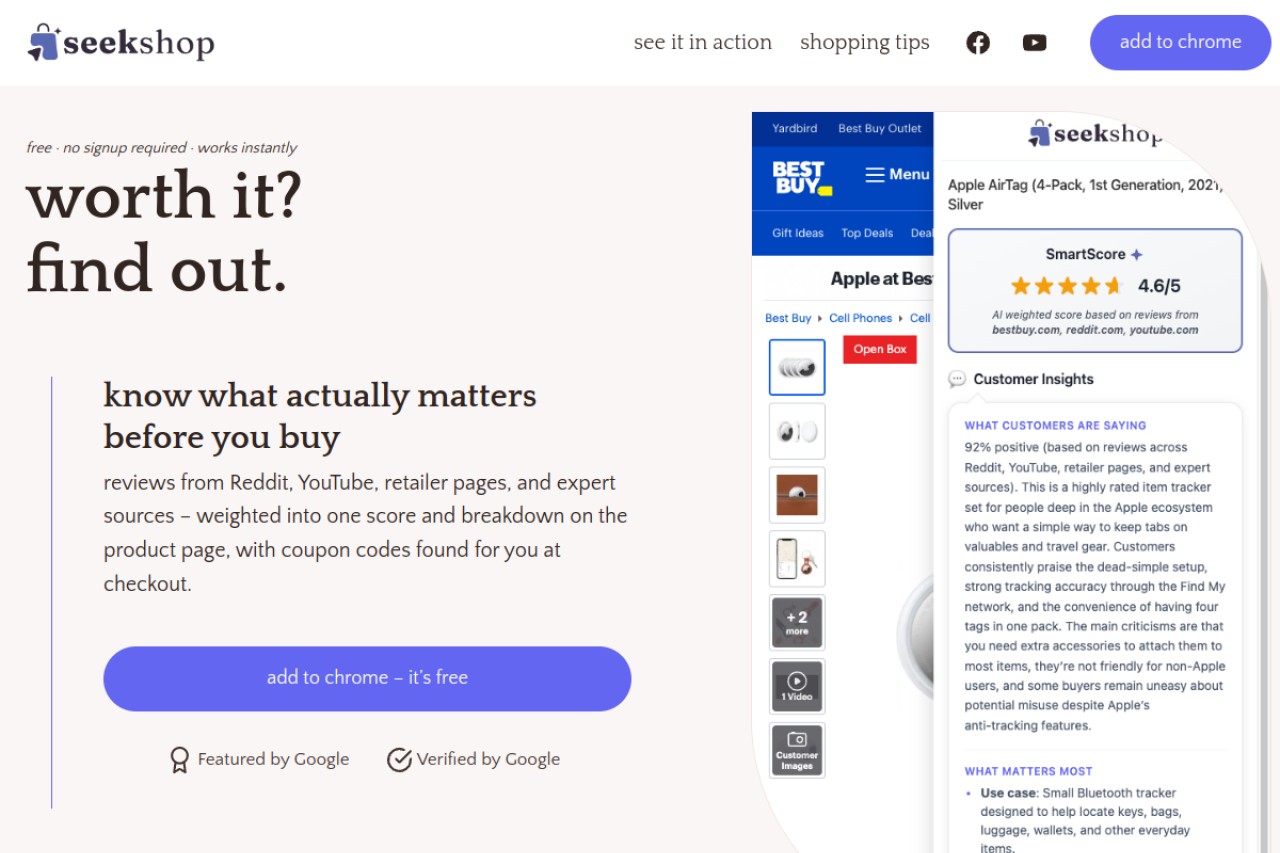Image resolution: width=1280 pixels, height=853 pixels.
Task: Click the seekshop logo in header
Action: (x=121, y=42)
